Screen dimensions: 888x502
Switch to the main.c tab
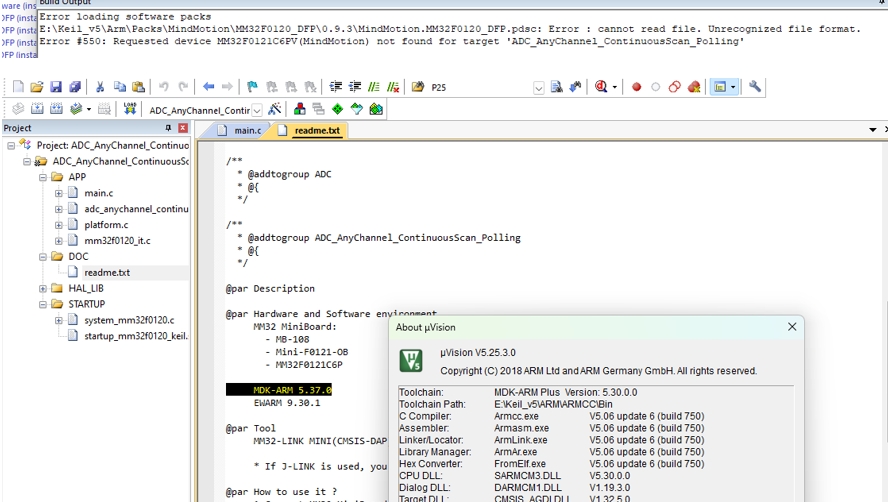(246, 131)
